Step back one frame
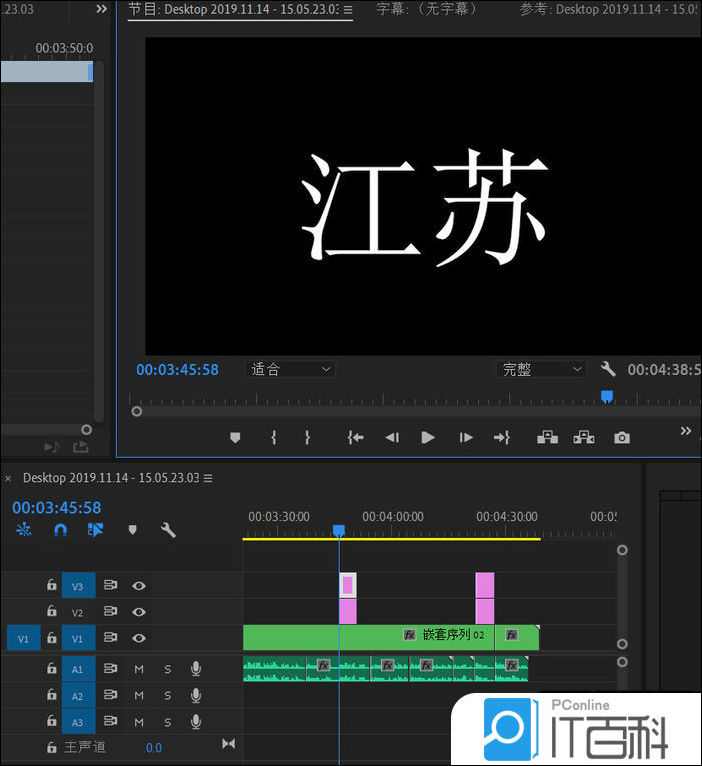Image resolution: width=702 pixels, height=766 pixels. point(392,437)
